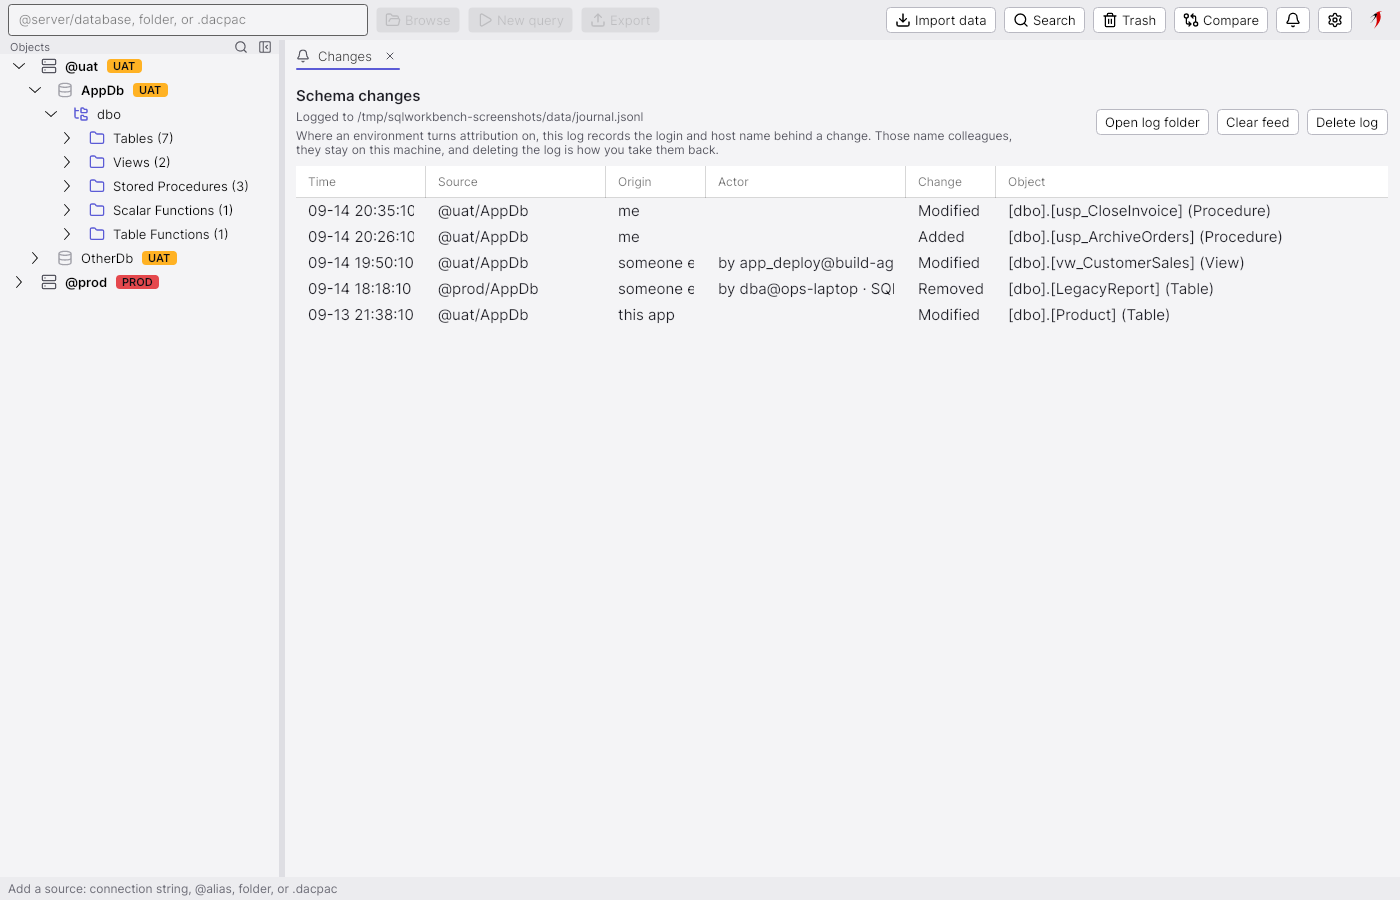Expand the @prod server node
Image resolution: width=1400 pixels, height=900 pixels.
(19, 282)
